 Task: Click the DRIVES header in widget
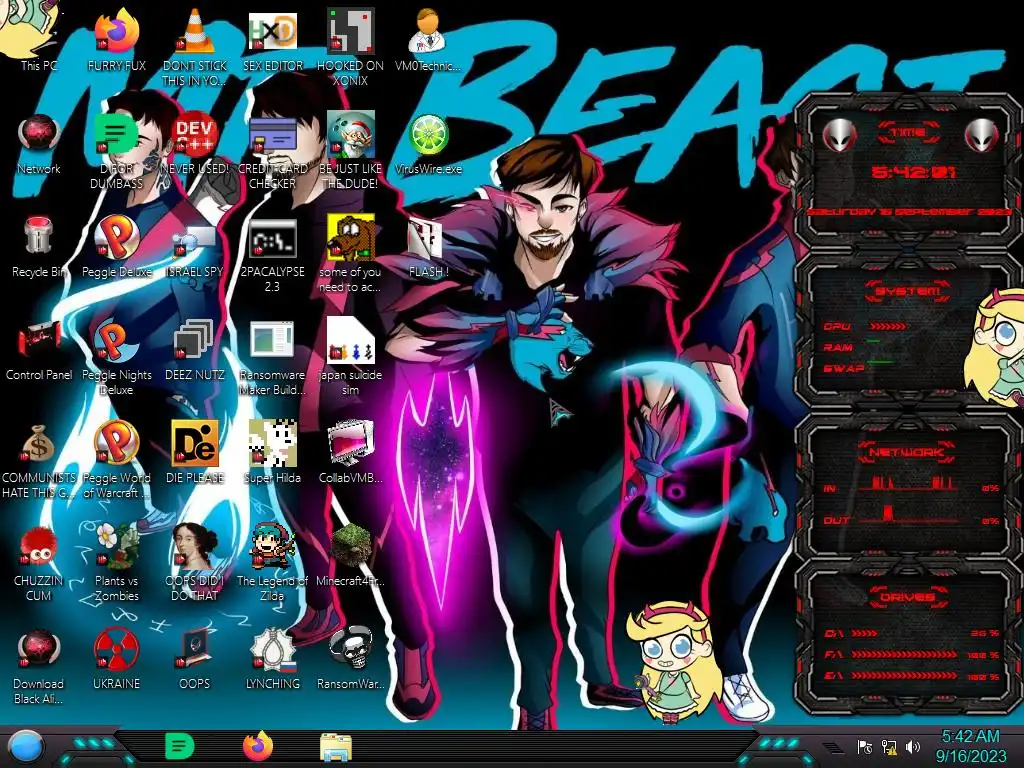[x=907, y=597]
